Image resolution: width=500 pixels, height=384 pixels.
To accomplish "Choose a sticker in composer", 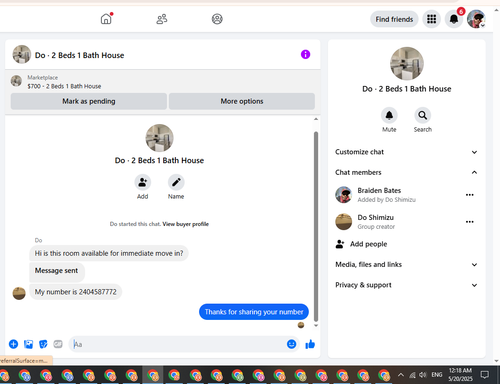I will [x=43, y=344].
